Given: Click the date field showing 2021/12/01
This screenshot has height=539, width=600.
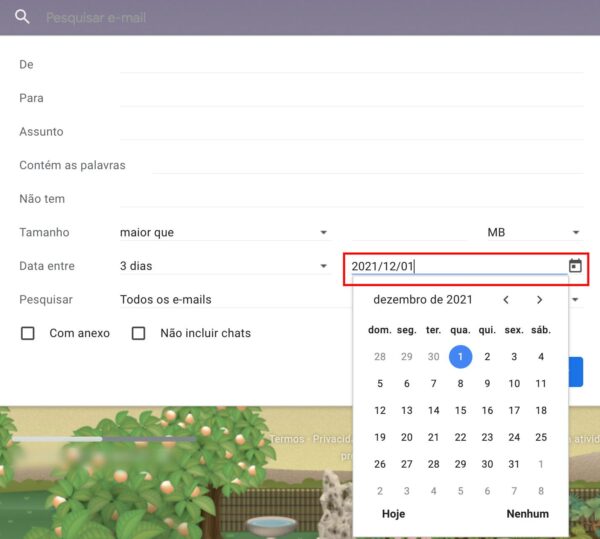Looking at the screenshot, I should 459,266.
